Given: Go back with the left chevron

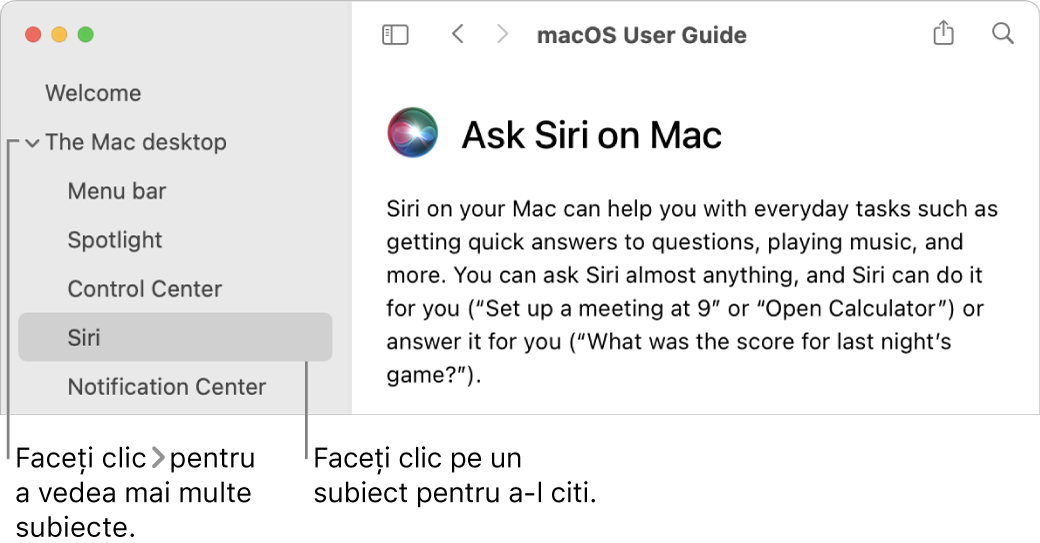Looking at the screenshot, I should 458,35.
